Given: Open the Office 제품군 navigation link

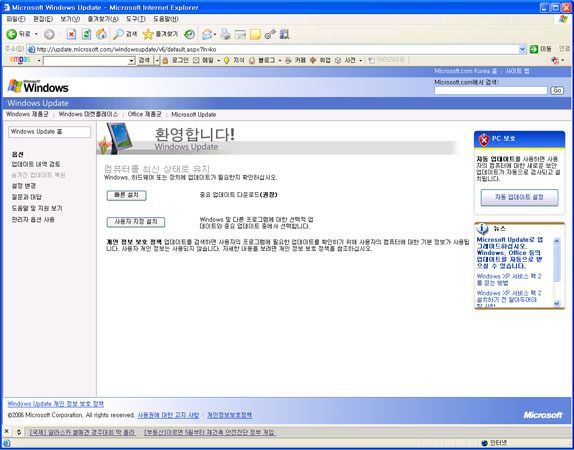Looking at the screenshot, I should [145, 114].
